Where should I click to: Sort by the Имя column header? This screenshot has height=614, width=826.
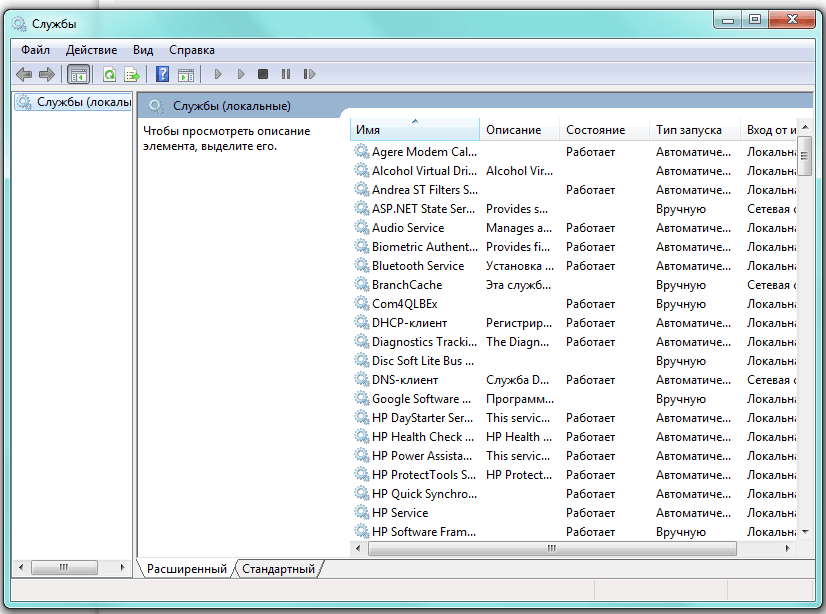414,130
